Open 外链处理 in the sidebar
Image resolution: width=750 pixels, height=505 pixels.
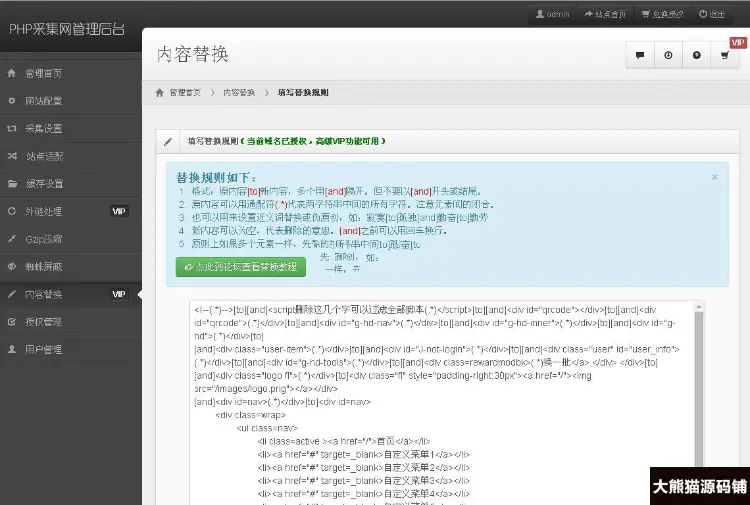pyautogui.click(x=71, y=211)
